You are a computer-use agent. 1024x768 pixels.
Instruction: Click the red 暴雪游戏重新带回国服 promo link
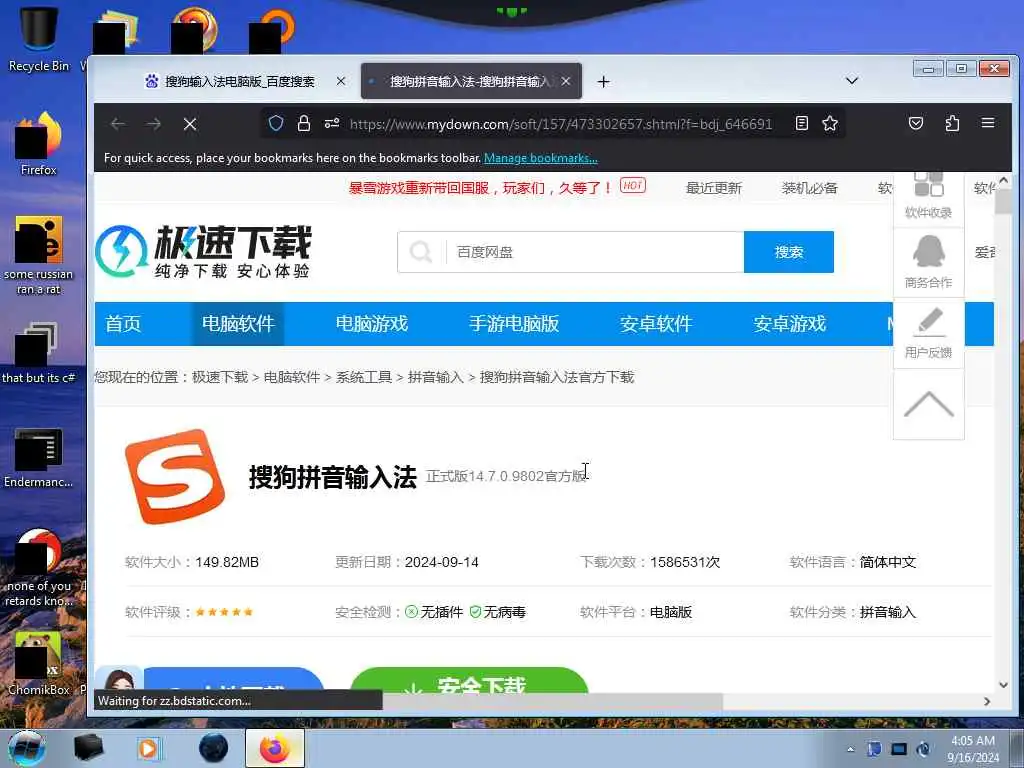480,188
